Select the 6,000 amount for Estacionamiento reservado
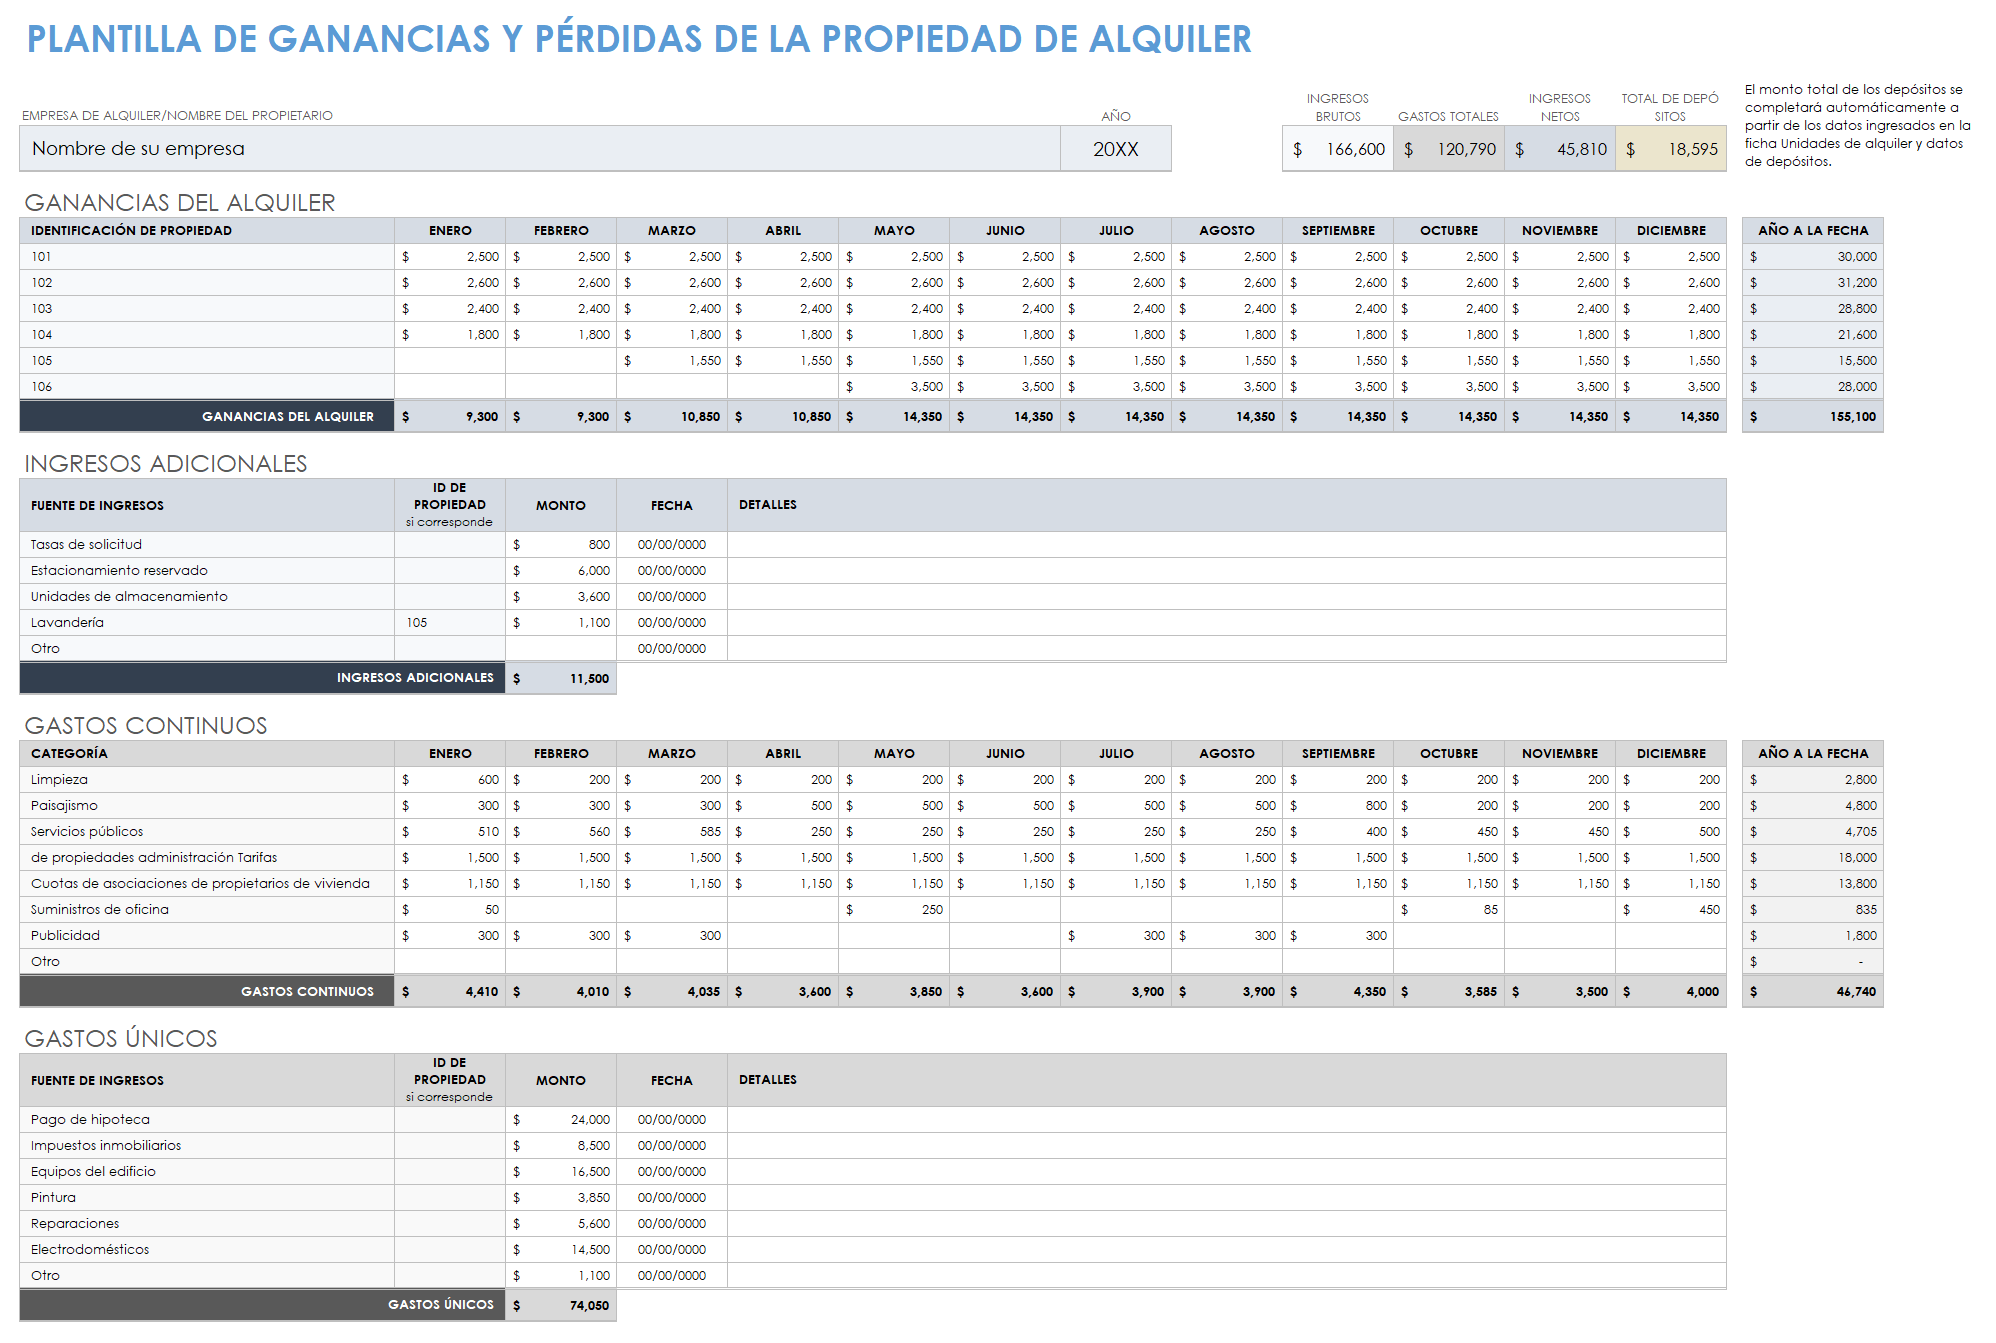 [561, 571]
